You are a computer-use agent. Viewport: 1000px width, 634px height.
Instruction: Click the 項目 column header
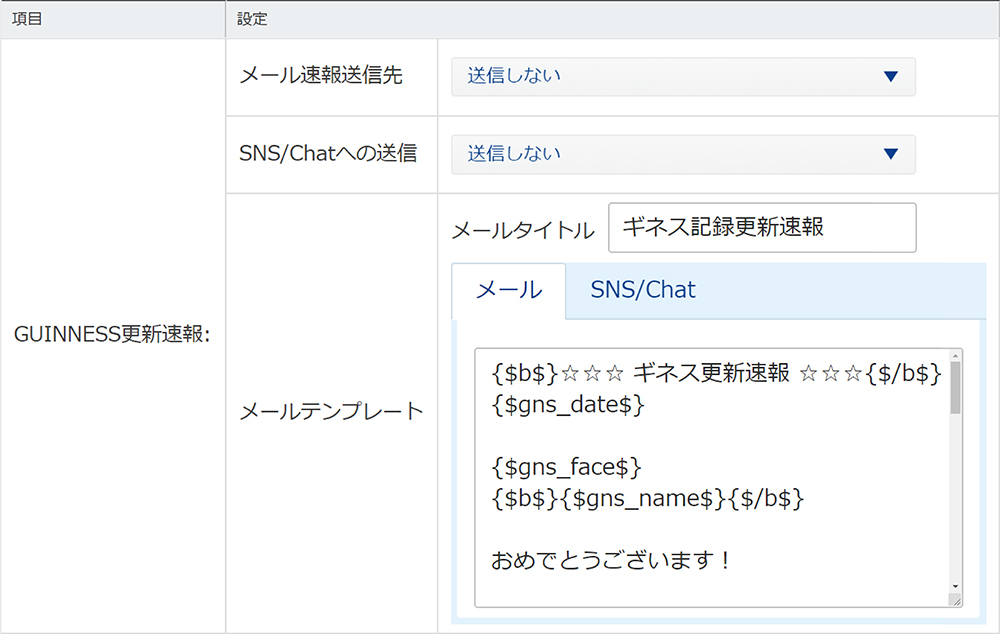(x=27, y=19)
